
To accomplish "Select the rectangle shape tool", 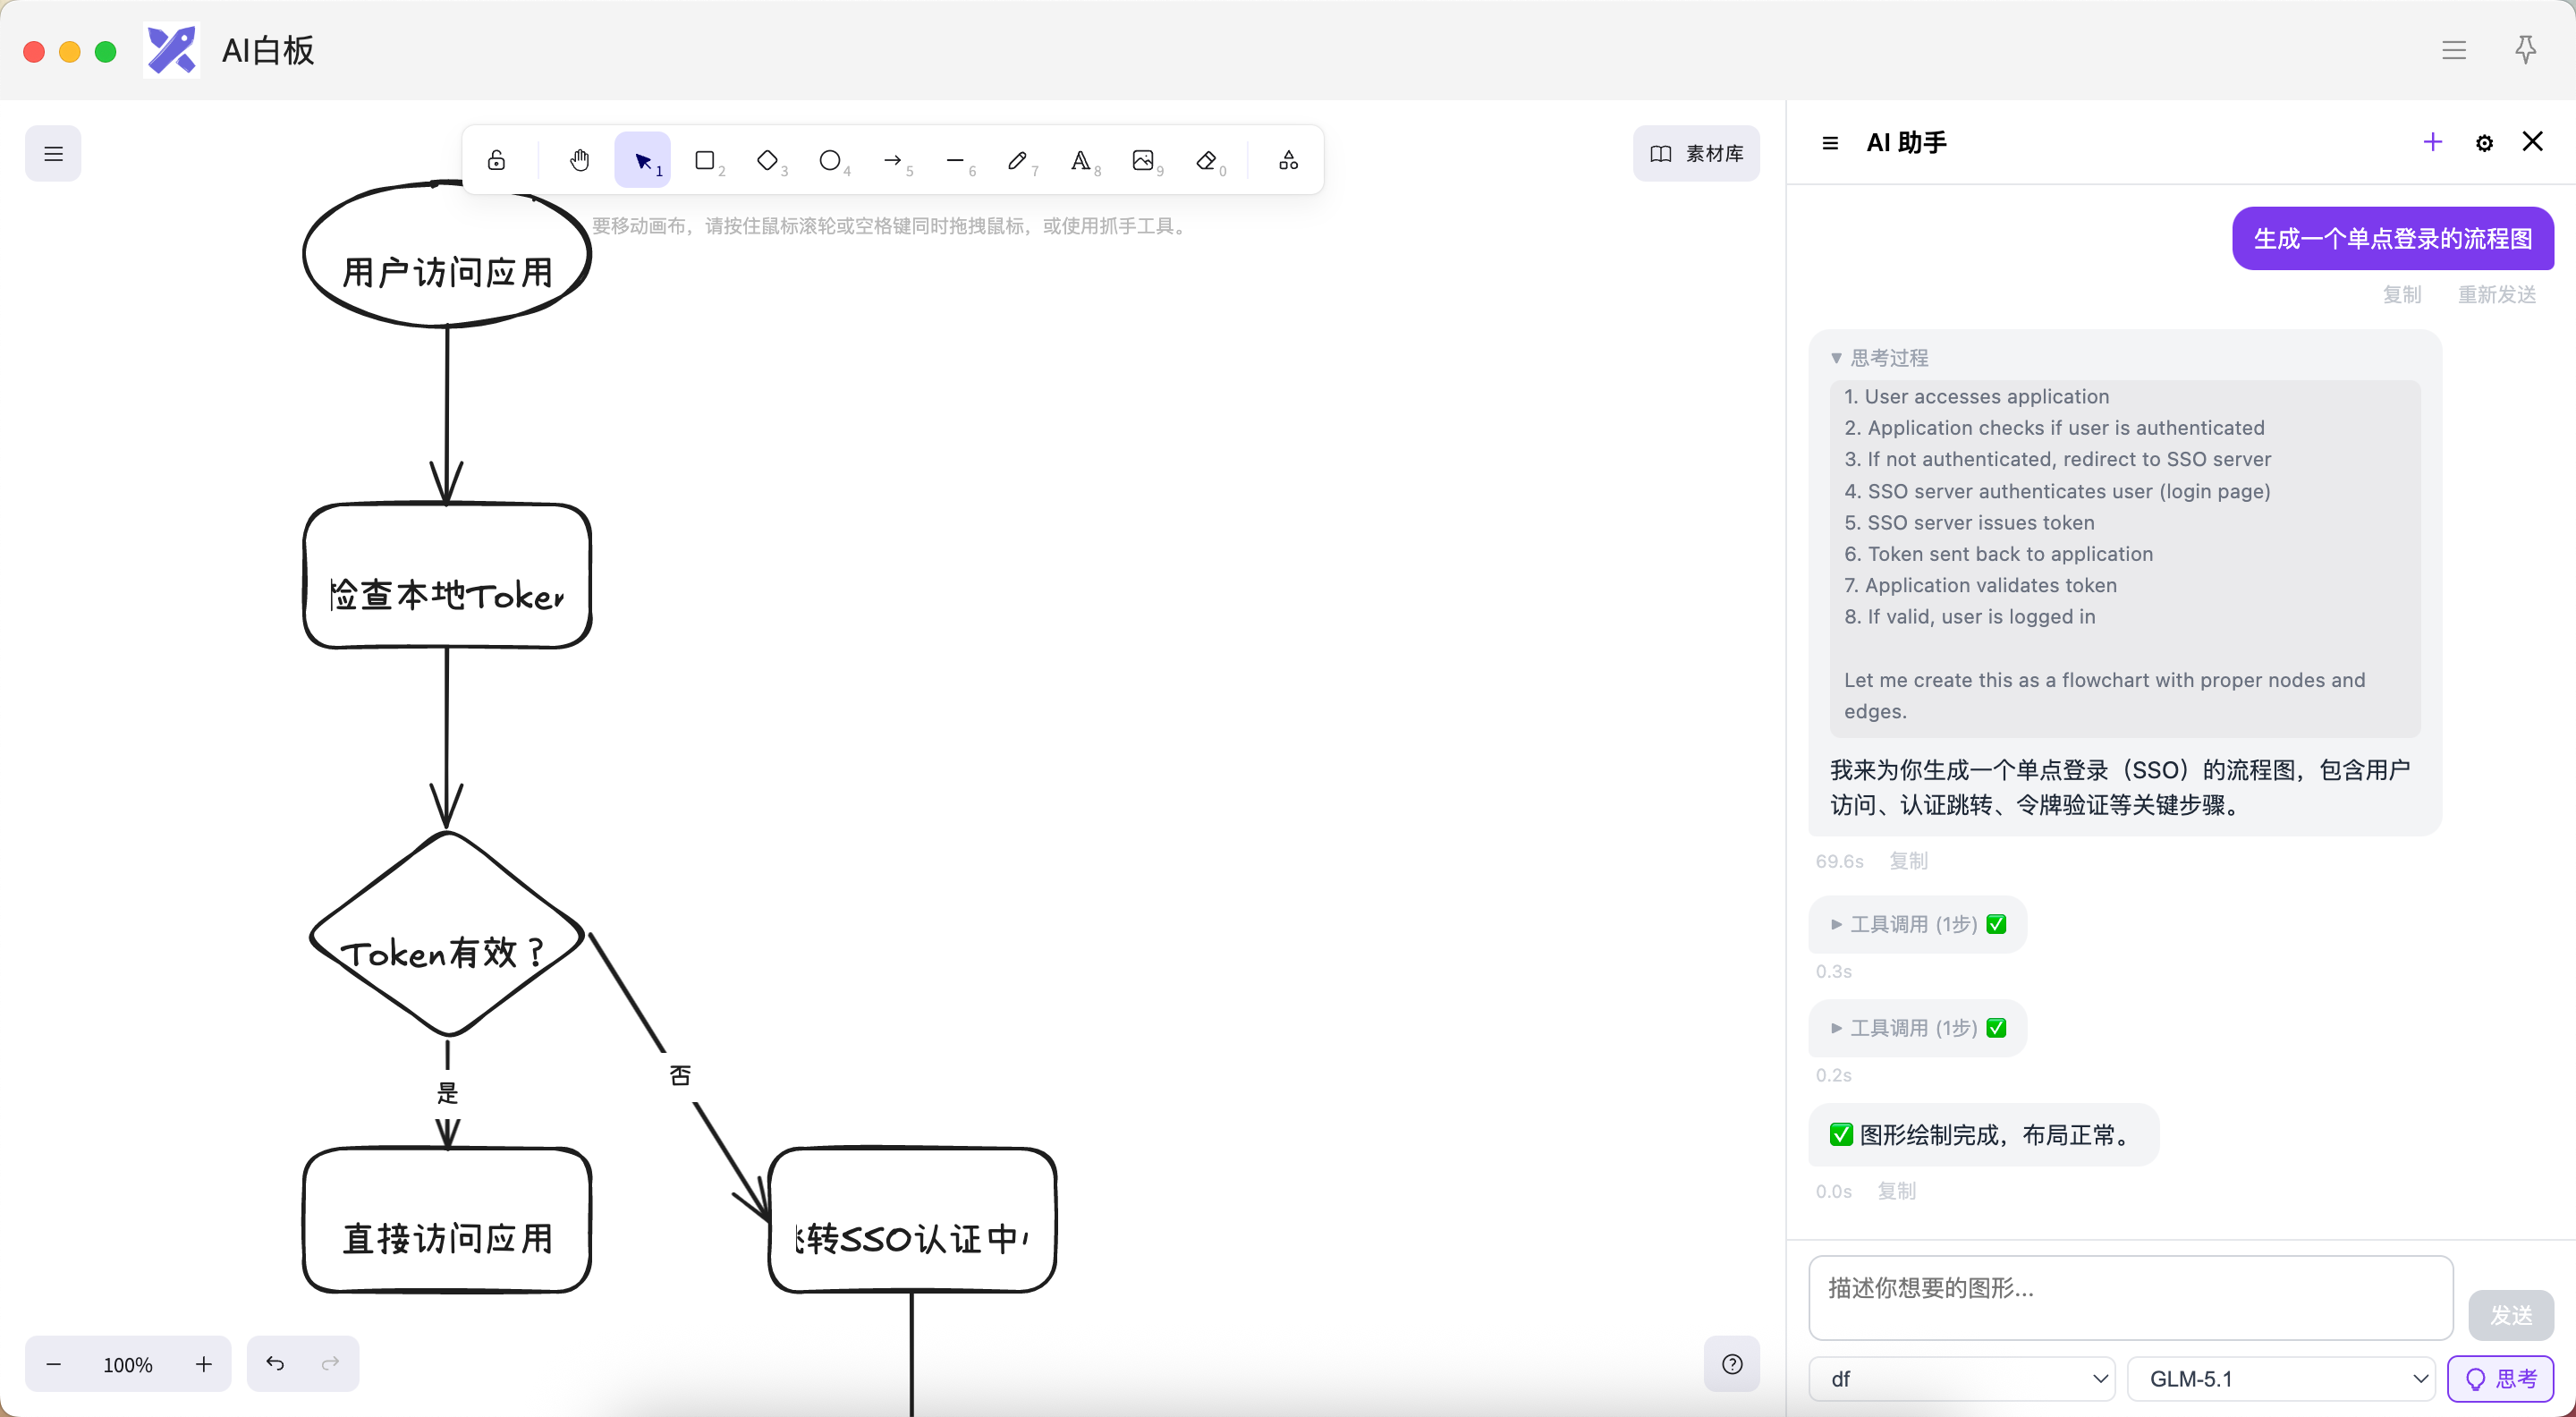I will [706, 160].
